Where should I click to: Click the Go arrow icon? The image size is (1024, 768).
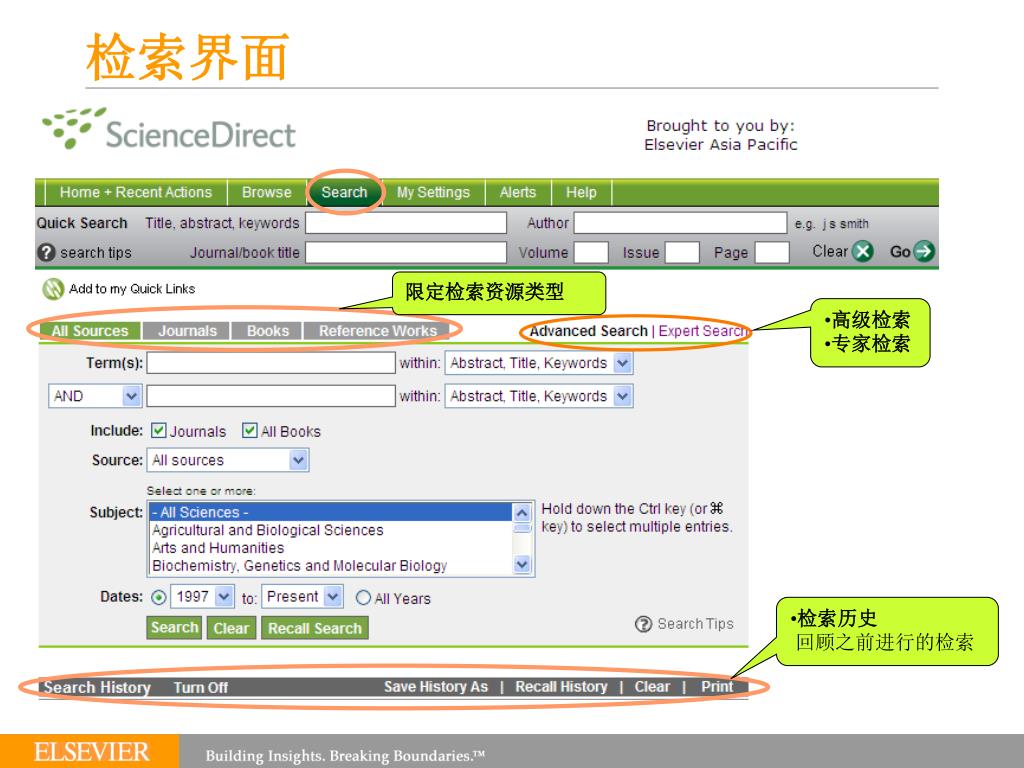tap(923, 251)
